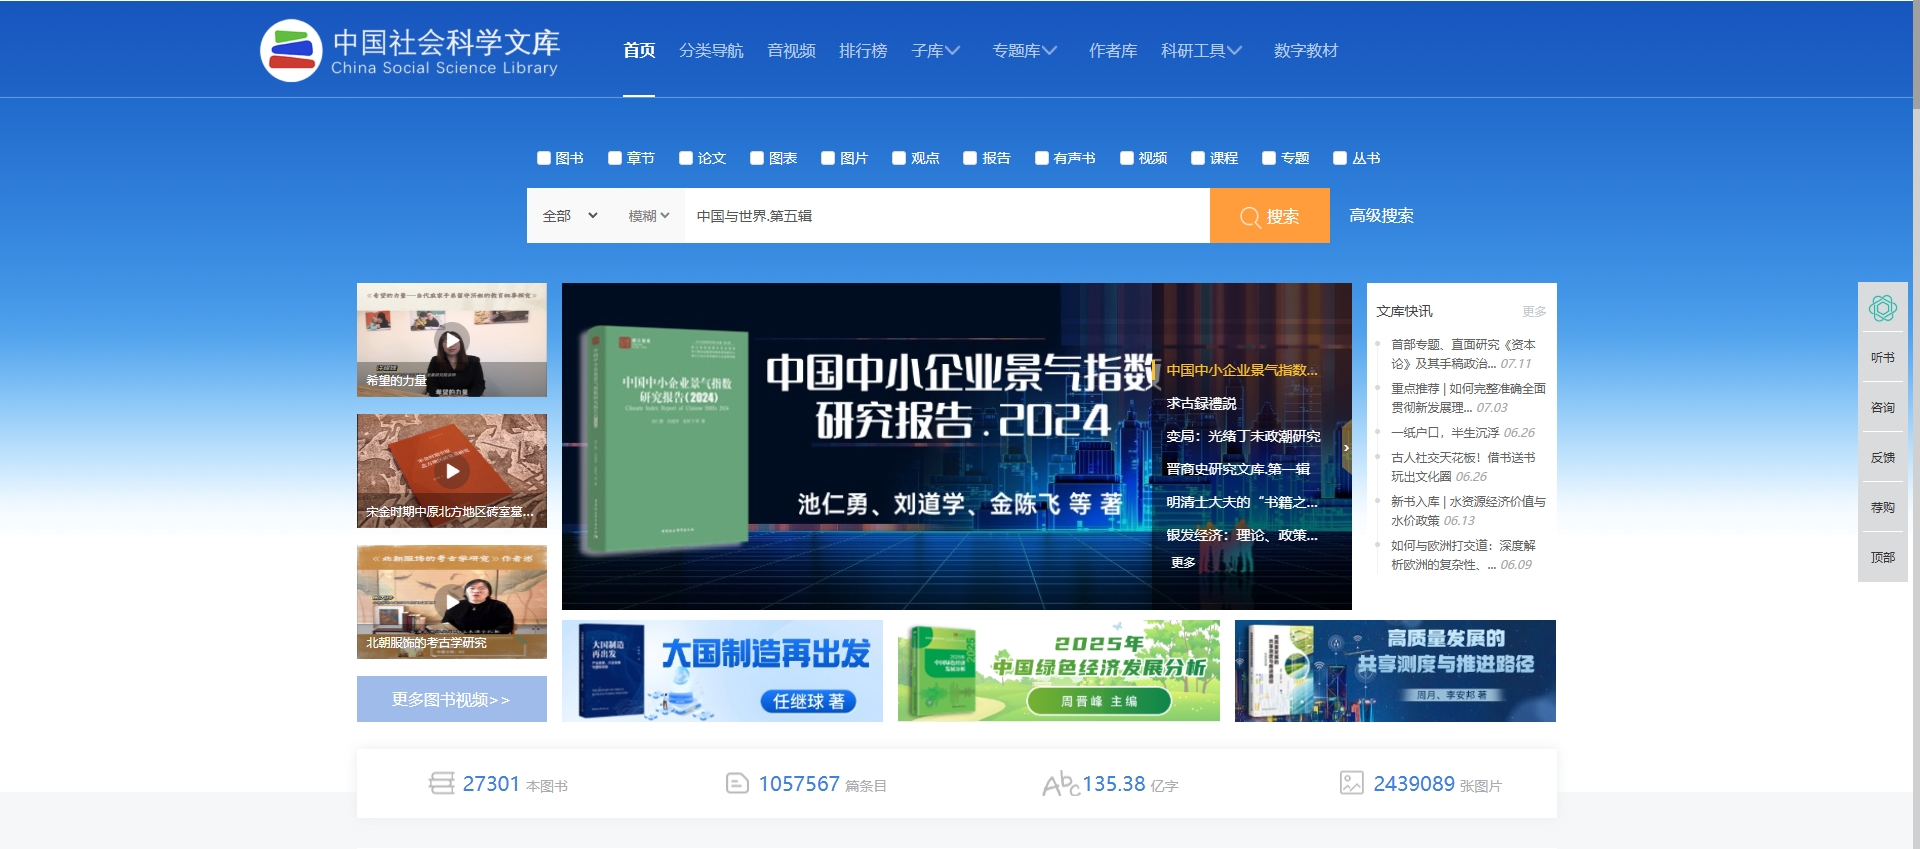Click the 高级搜索 link
The image size is (1920, 849).
pyautogui.click(x=1381, y=216)
